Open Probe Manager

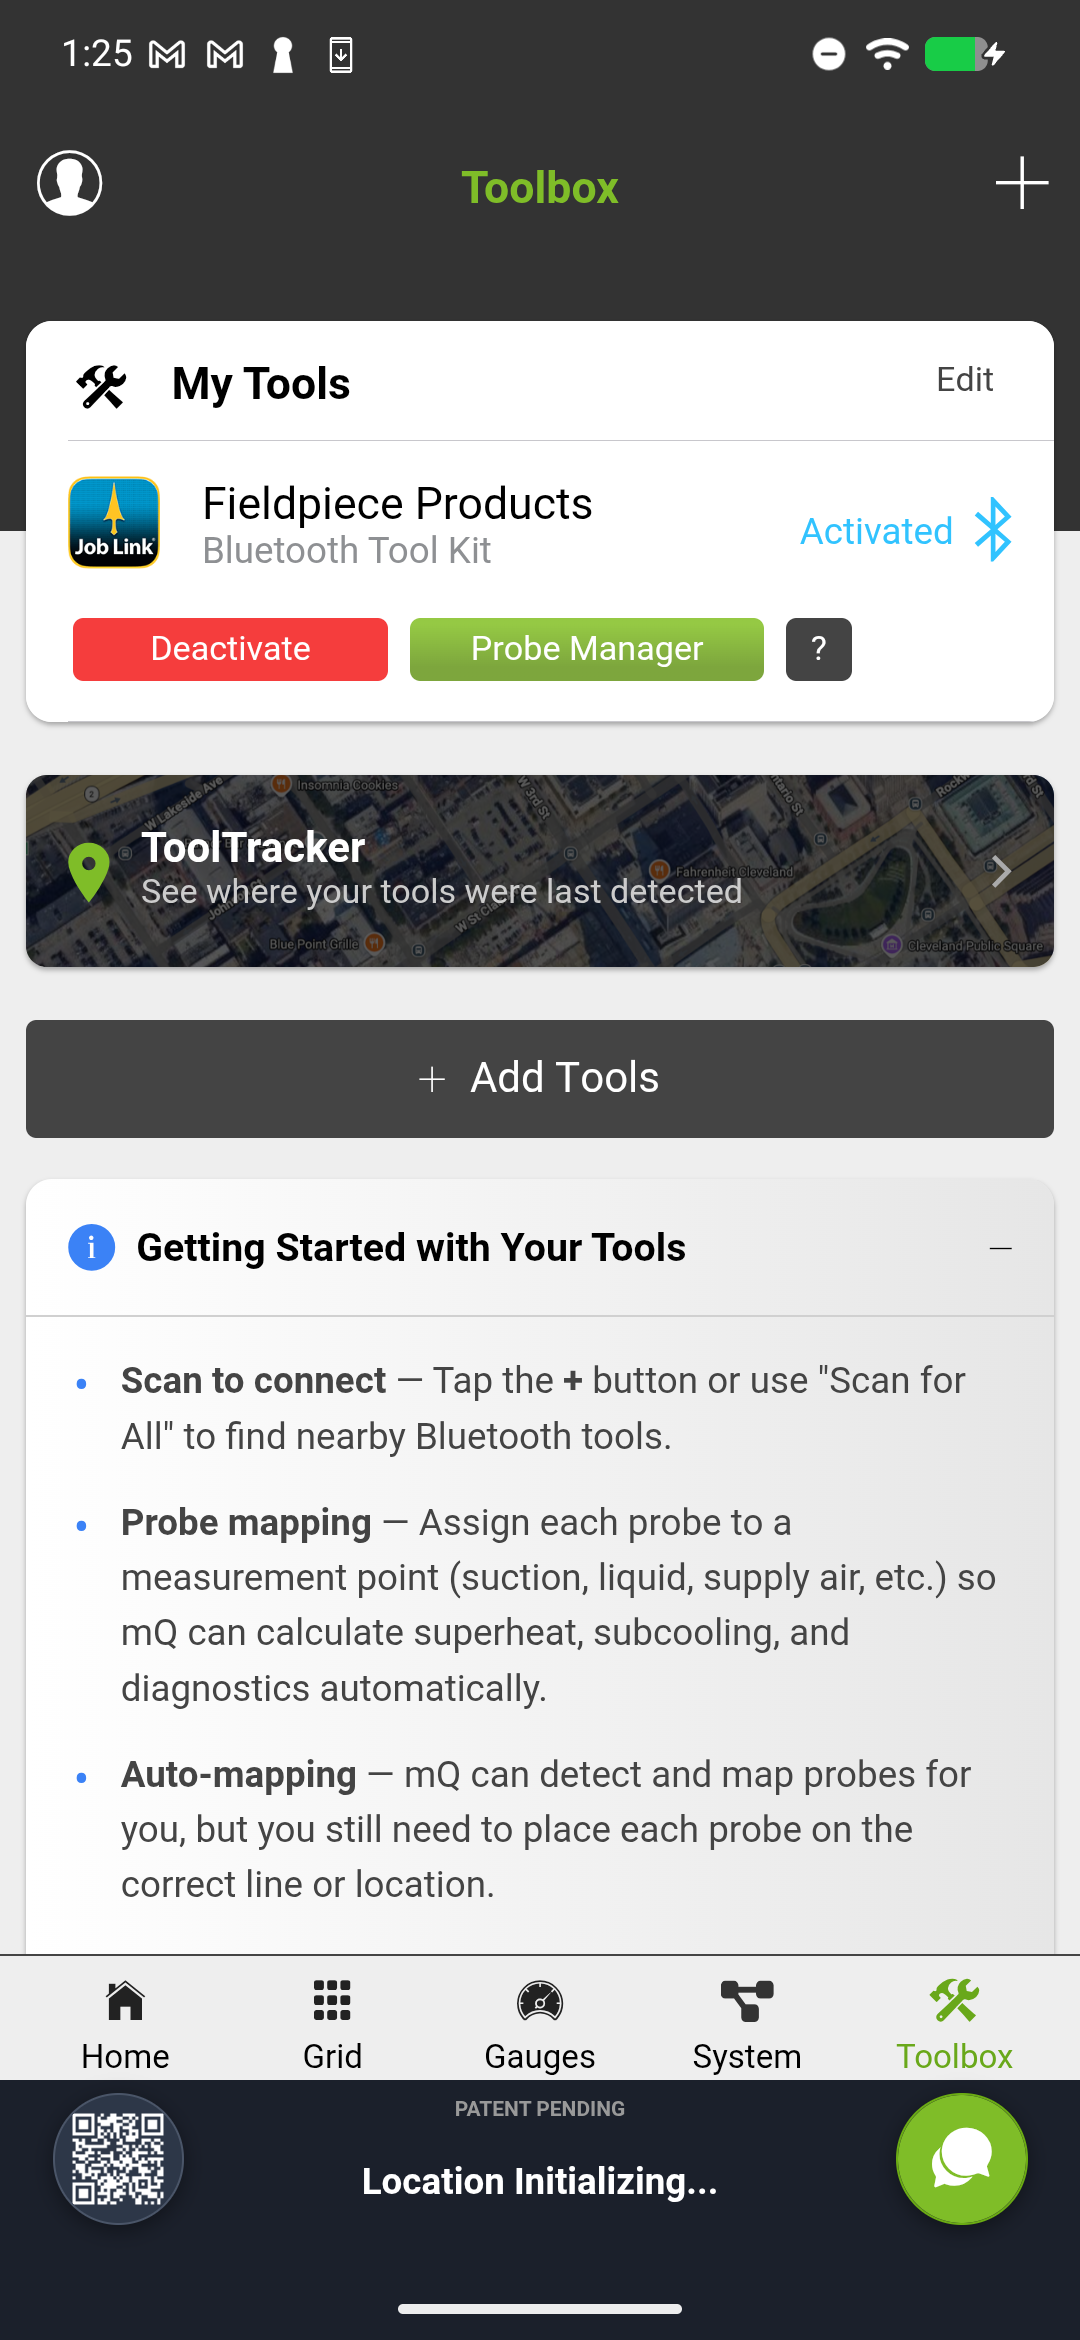pyautogui.click(x=586, y=649)
